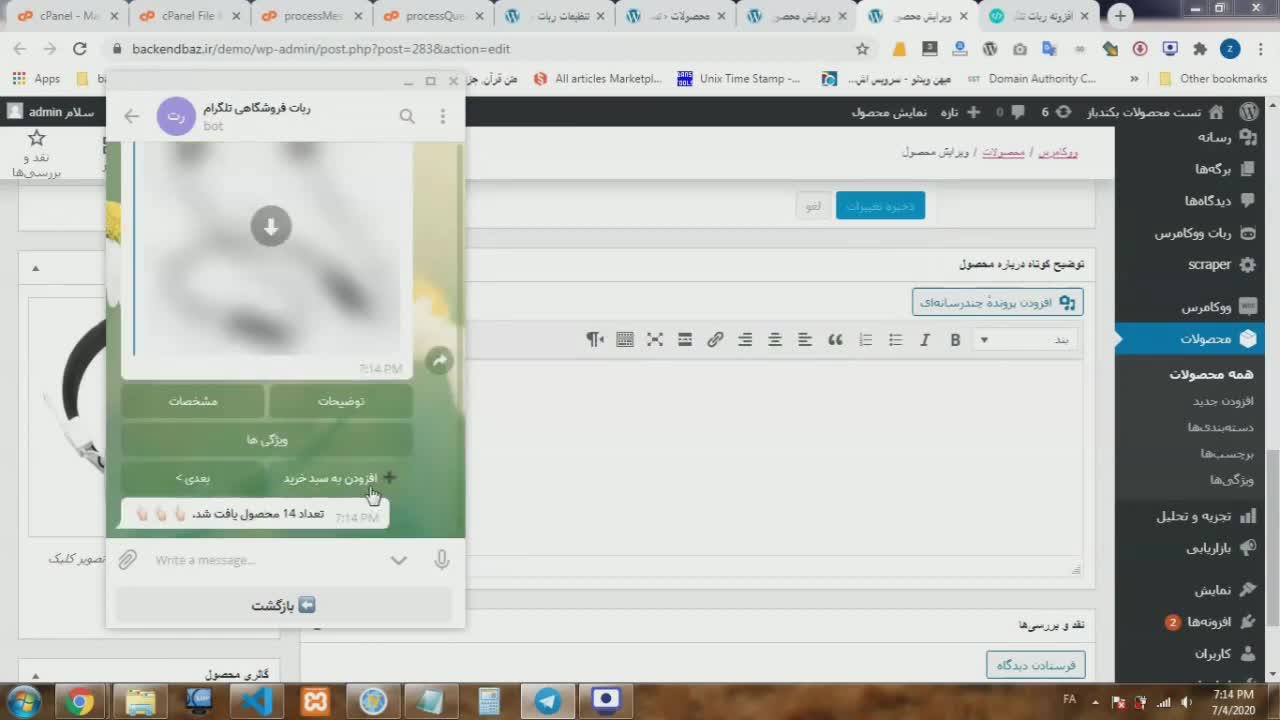Click the microphone voice message icon
The image size is (1280, 720).
pyautogui.click(x=441, y=560)
